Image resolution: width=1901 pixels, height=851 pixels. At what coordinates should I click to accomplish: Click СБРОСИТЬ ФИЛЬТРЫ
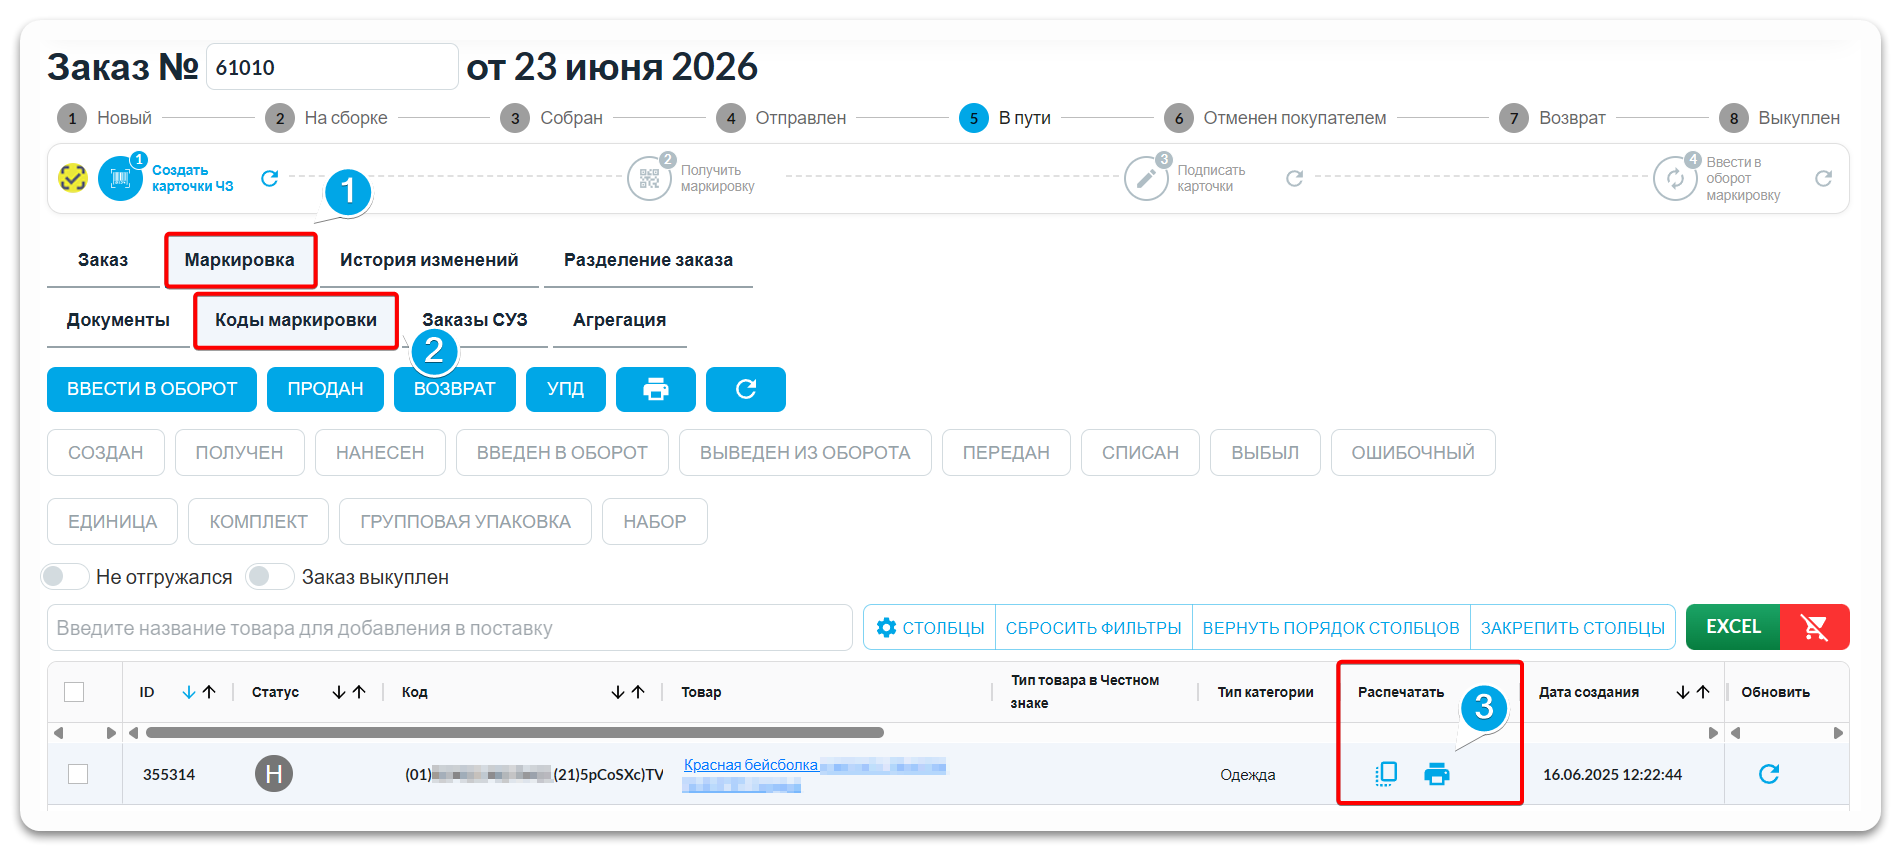coord(1094,628)
